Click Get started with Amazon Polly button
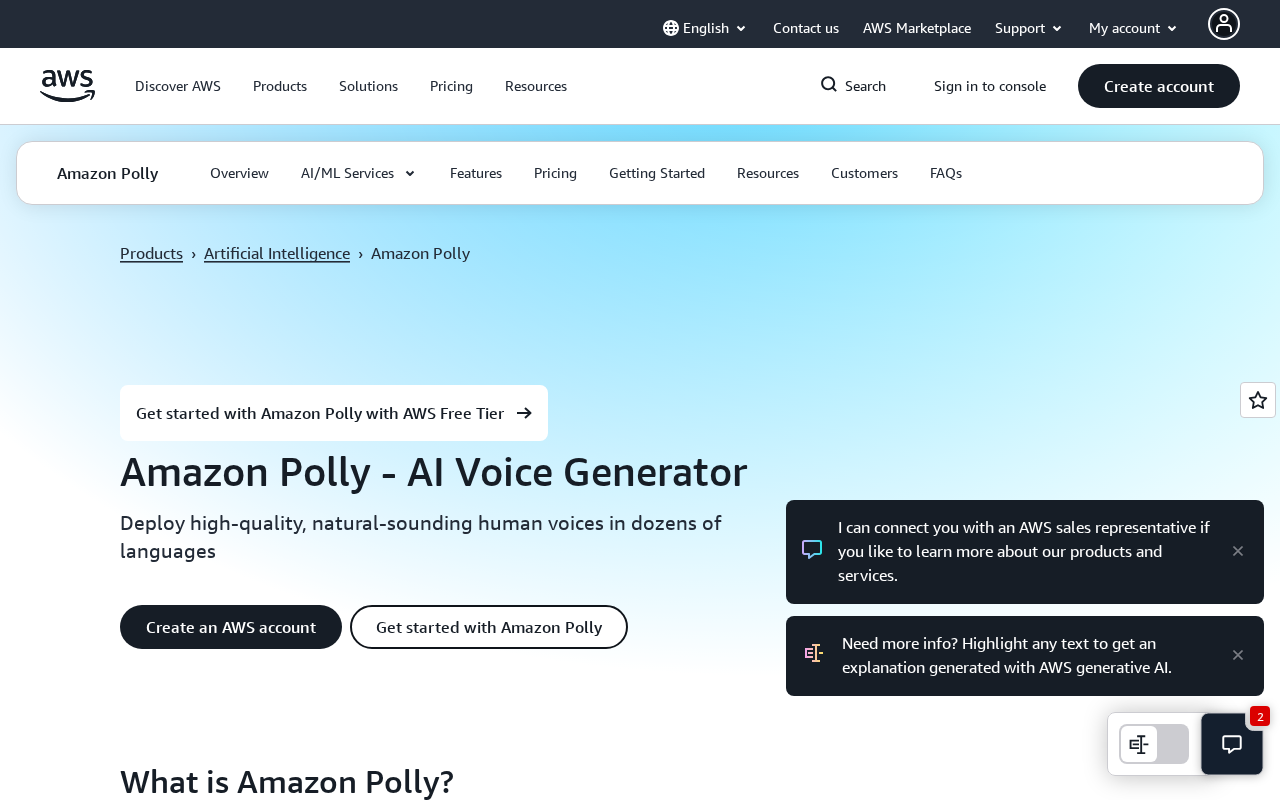 click(489, 627)
